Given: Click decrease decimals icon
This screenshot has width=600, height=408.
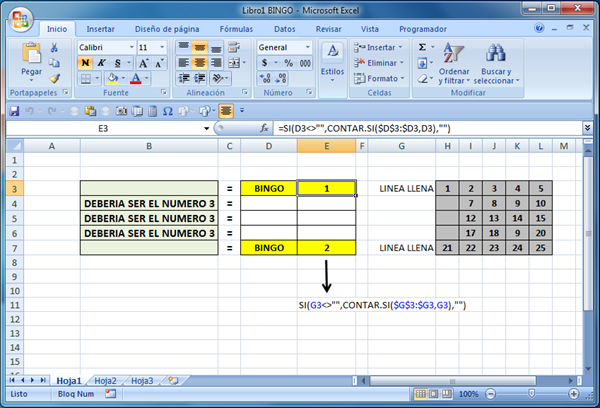Looking at the screenshot, I should [281, 78].
